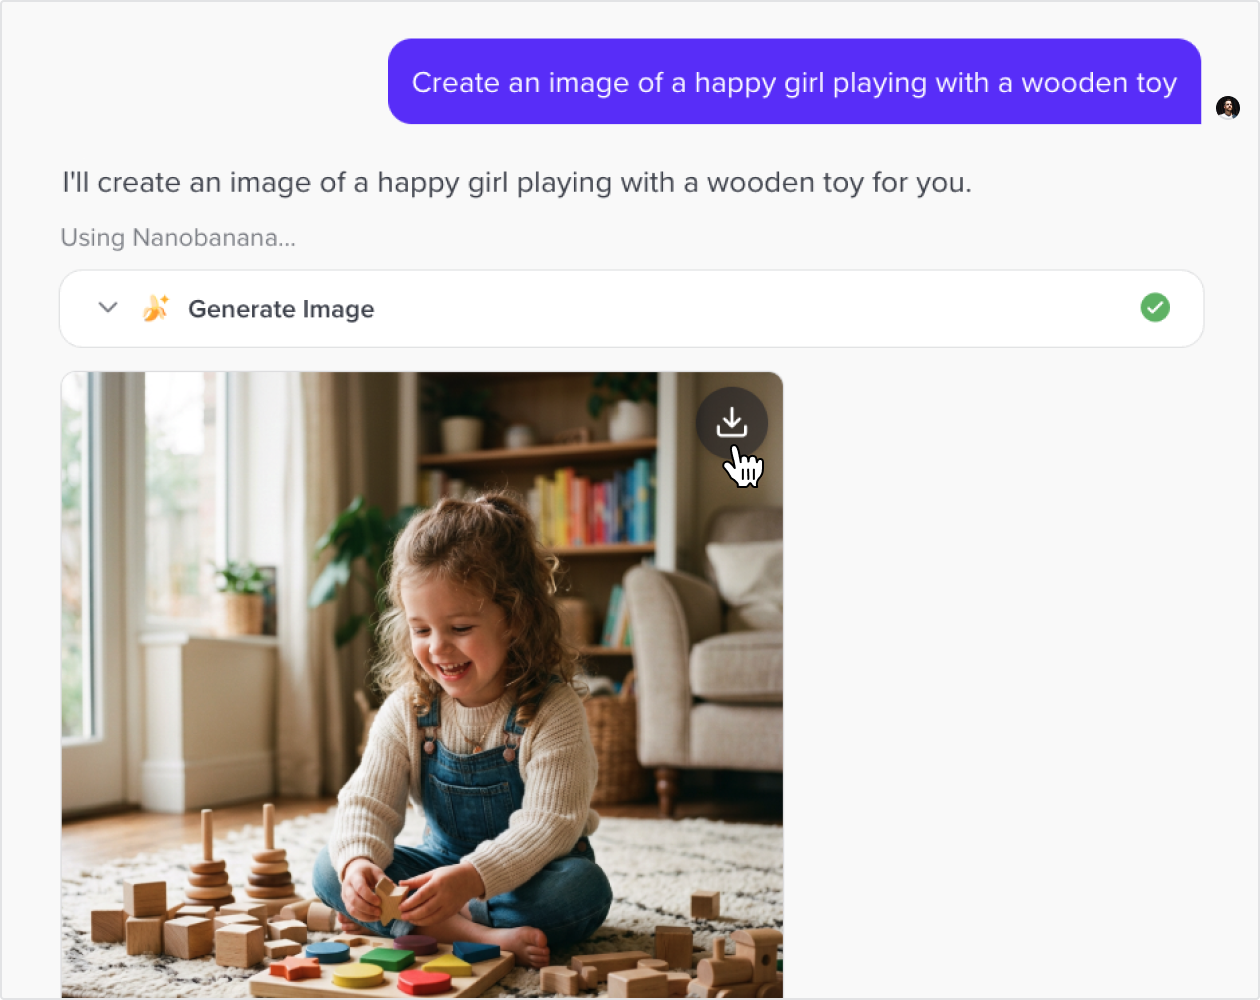Click the banana sparkle icon
Viewport: 1260px width, 1000px height.
click(155, 308)
